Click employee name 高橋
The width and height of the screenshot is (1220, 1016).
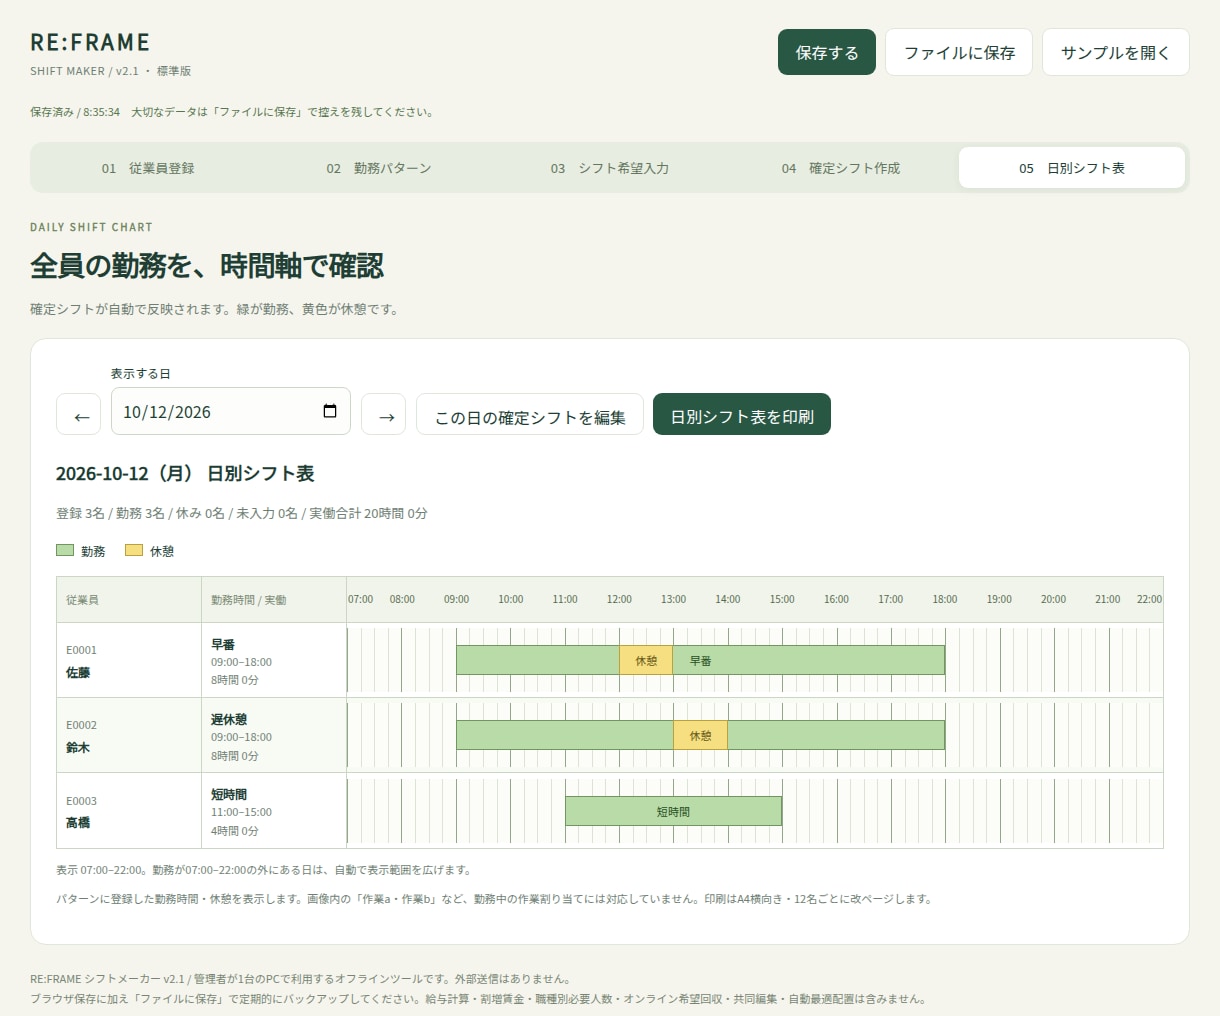point(78,823)
